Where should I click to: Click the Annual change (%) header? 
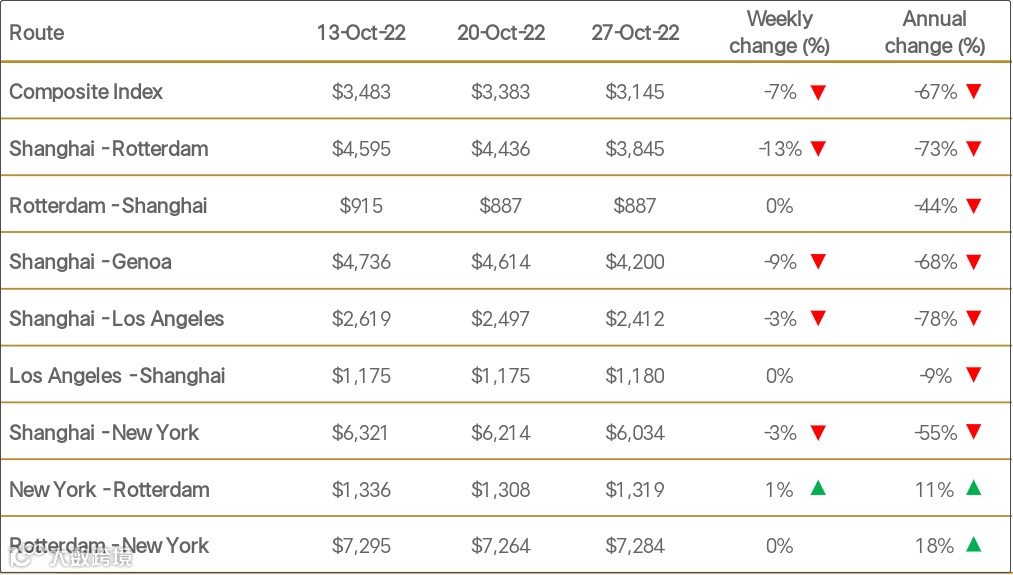point(934,32)
